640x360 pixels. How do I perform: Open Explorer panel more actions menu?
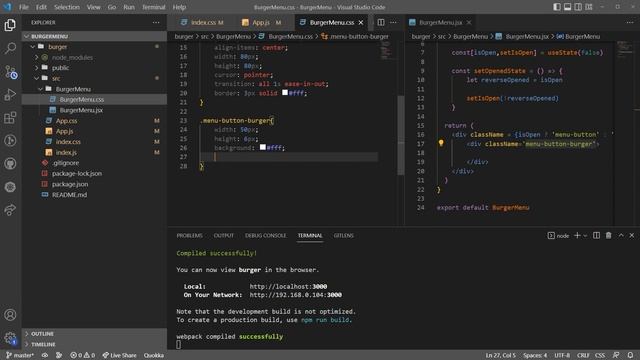[x=156, y=22]
